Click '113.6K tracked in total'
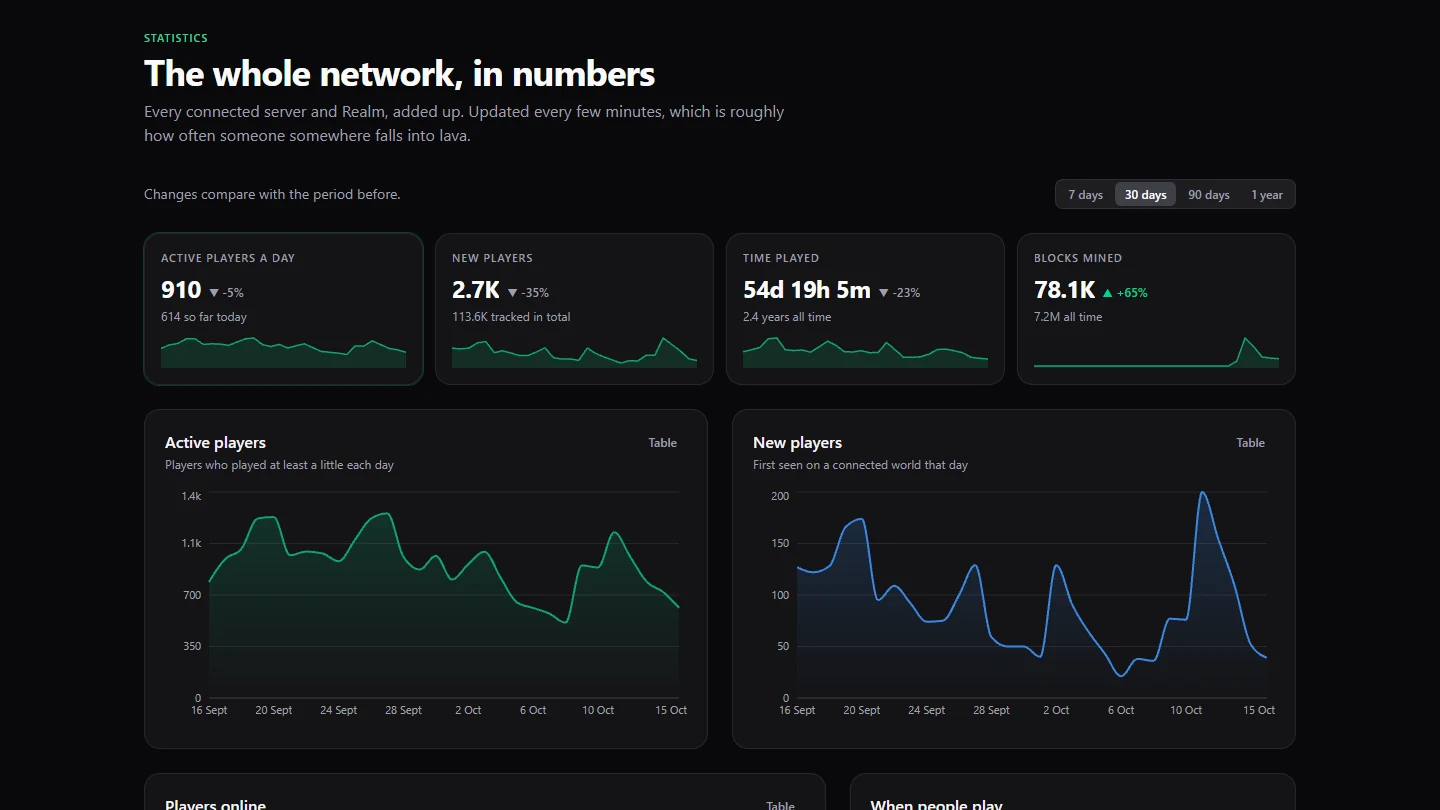Image resolution: width=1440 pixels, height=810 pixels. [x=511, y=317]
